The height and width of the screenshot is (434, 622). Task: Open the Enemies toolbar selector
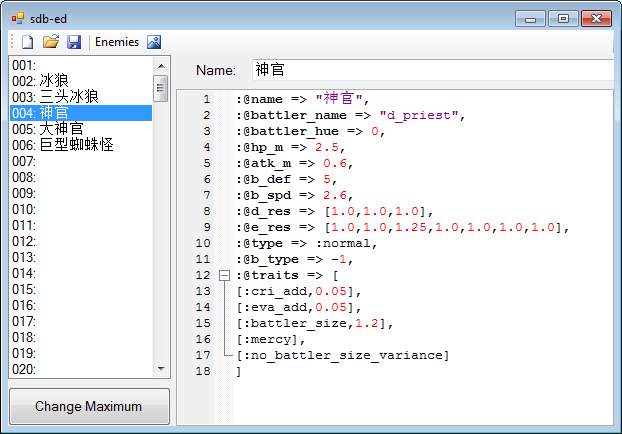[x=117, y=42]
